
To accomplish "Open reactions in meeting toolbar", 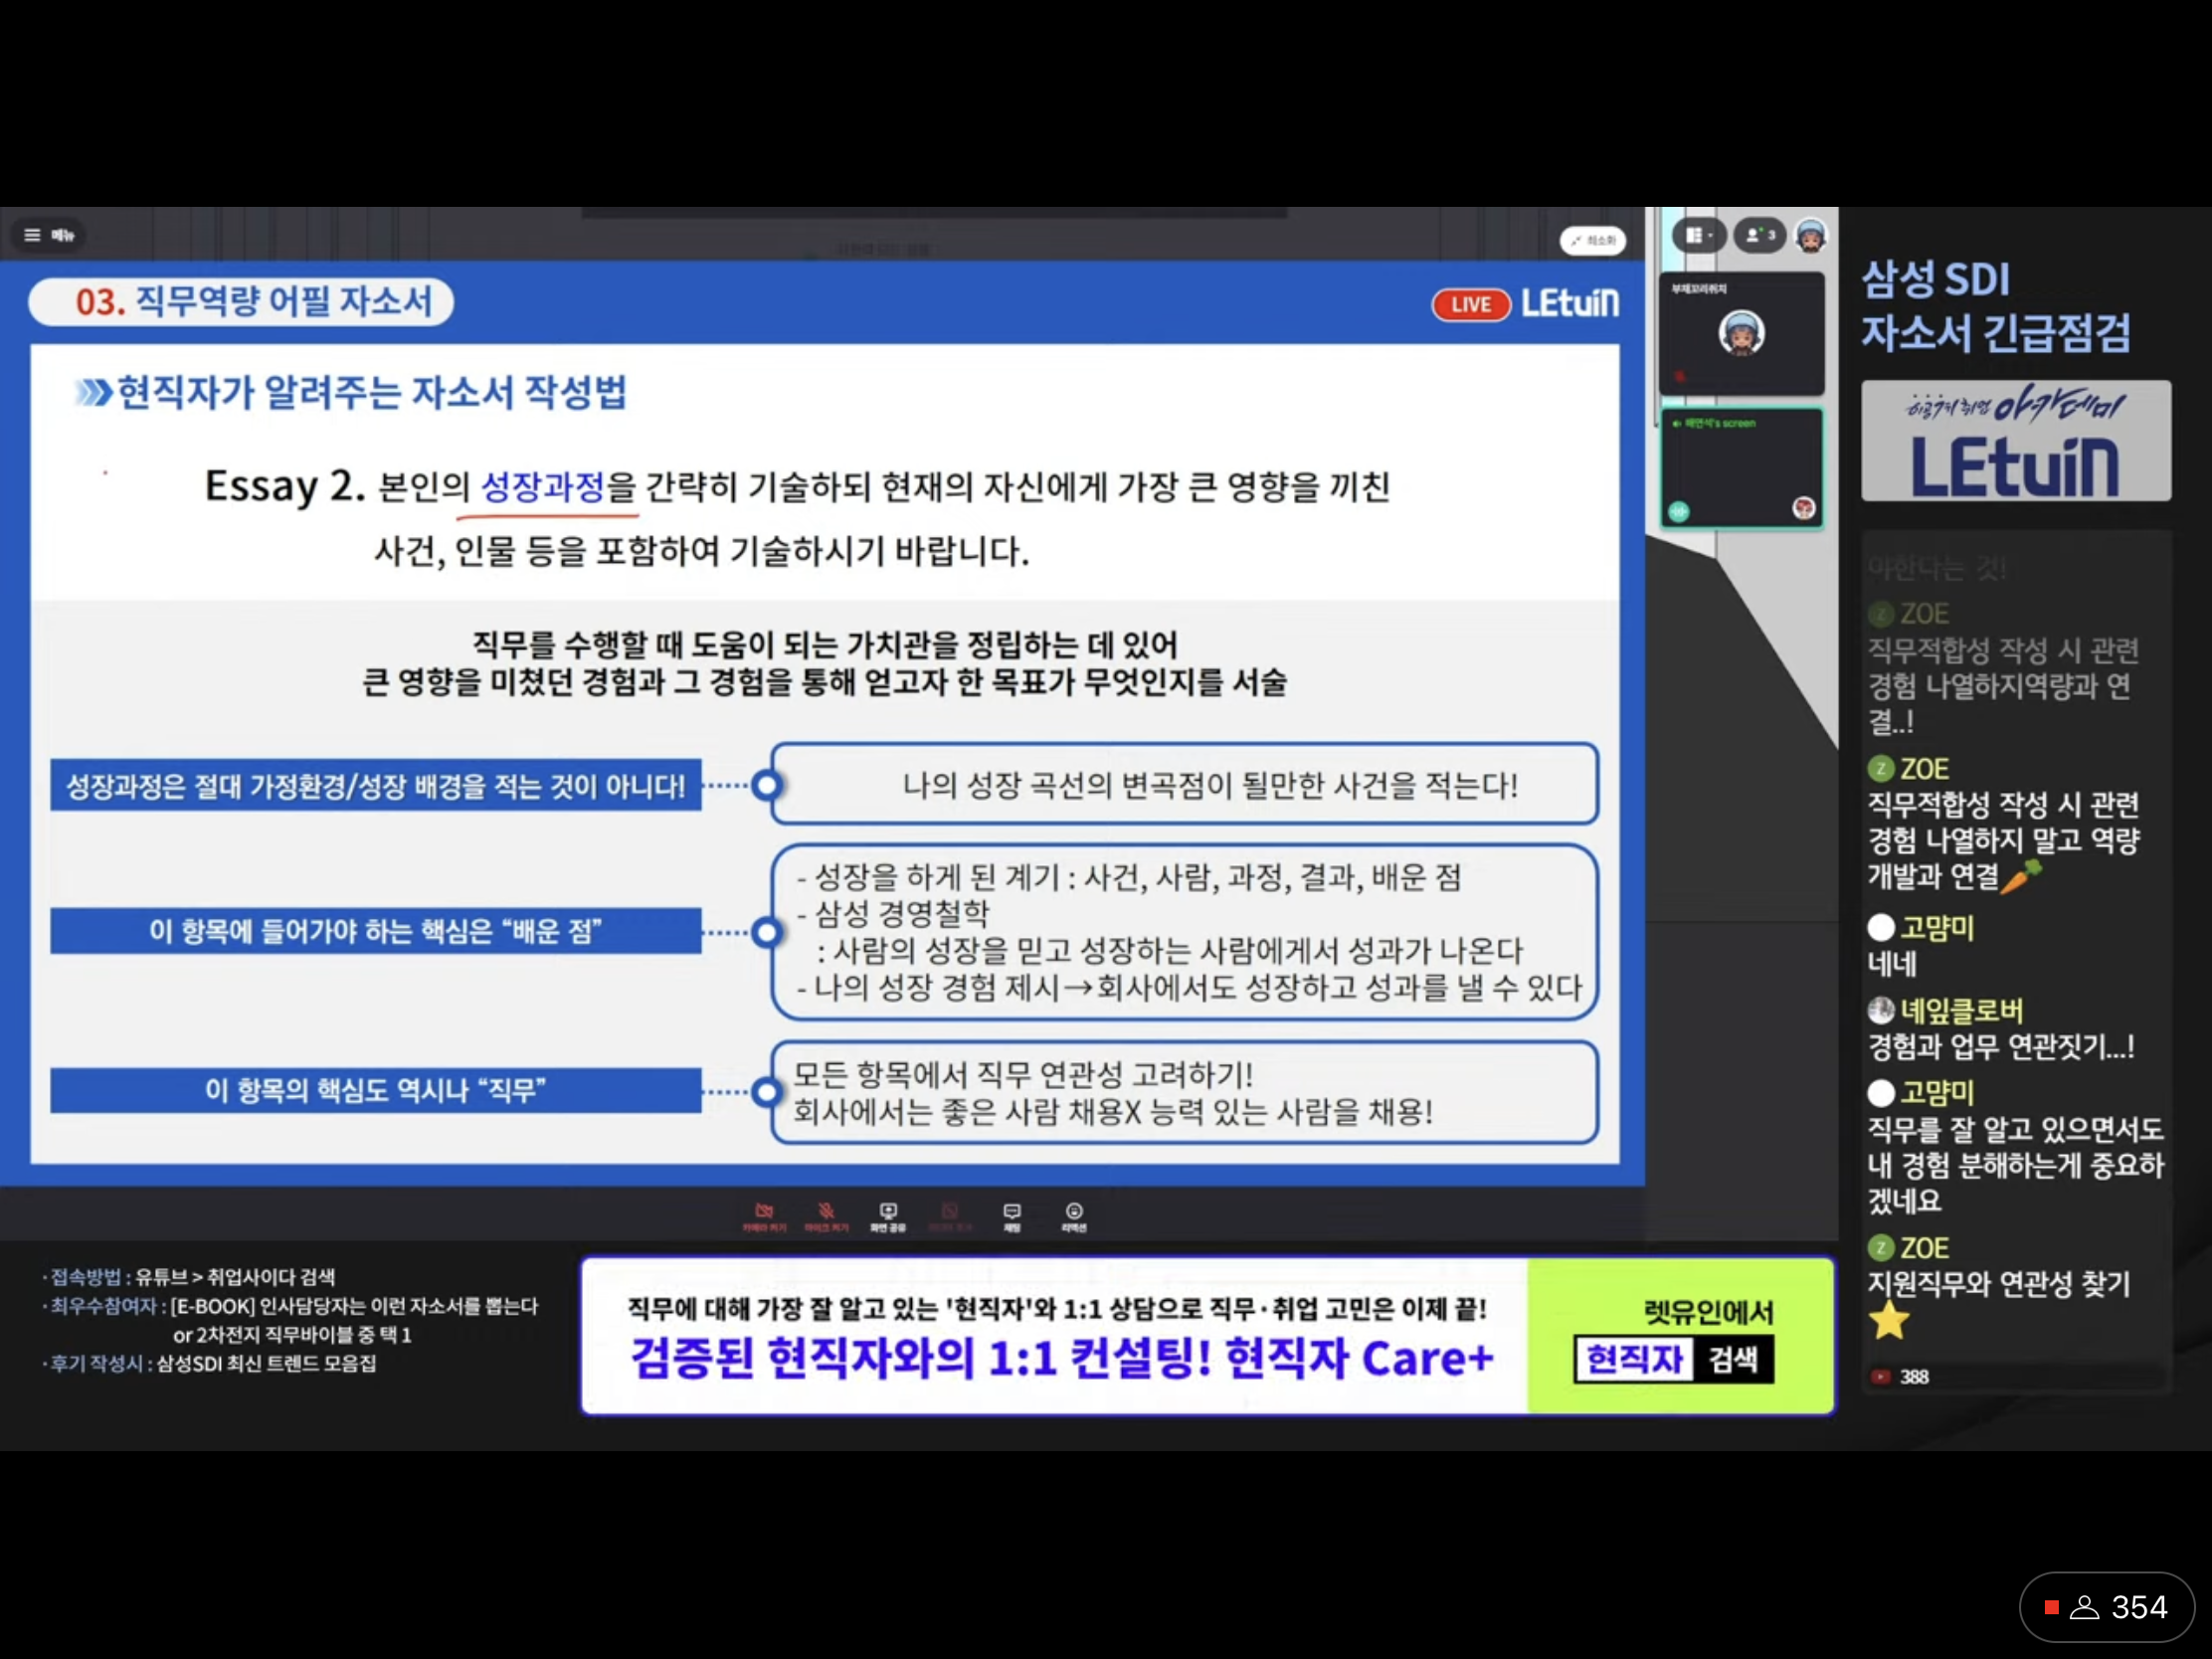I will 1074,1215.
